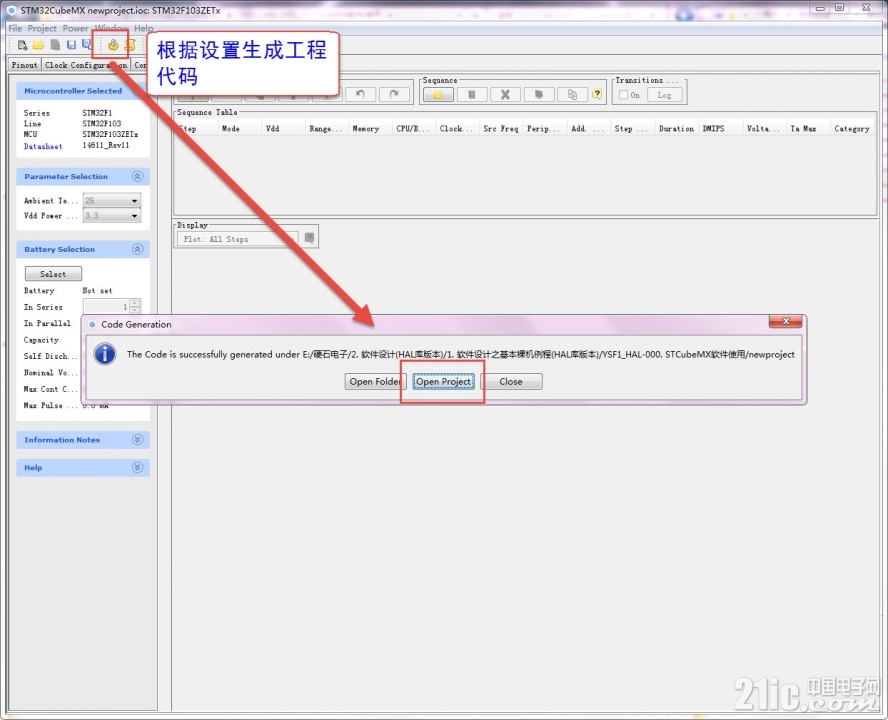
Task: Click the Save Project As icon
Action: 87,45
